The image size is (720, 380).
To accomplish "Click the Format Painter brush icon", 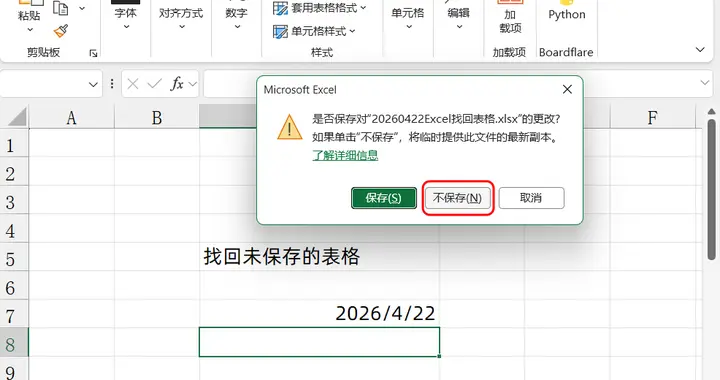I will pyautogui.click(x=61, y=31).
